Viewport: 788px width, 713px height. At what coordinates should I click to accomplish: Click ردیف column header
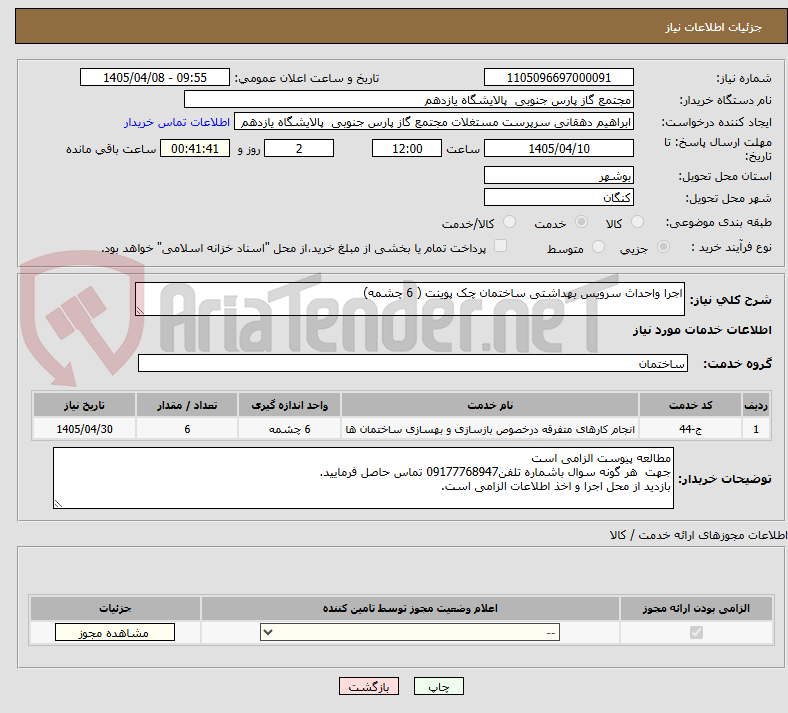[x=756, y=405]
